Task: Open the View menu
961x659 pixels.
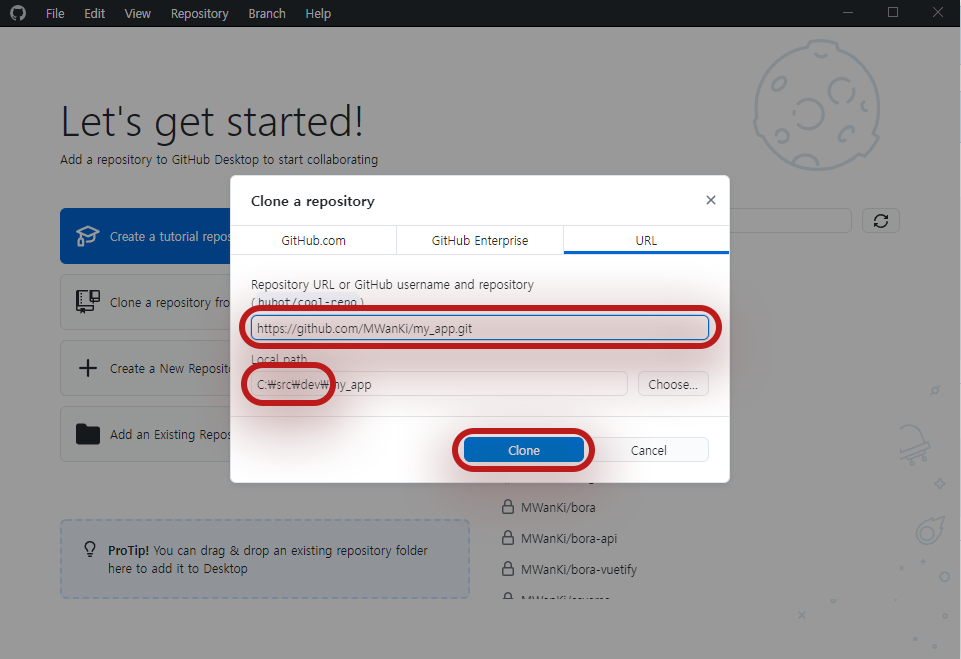Action: pyautogui.click(x=137, y=13)
